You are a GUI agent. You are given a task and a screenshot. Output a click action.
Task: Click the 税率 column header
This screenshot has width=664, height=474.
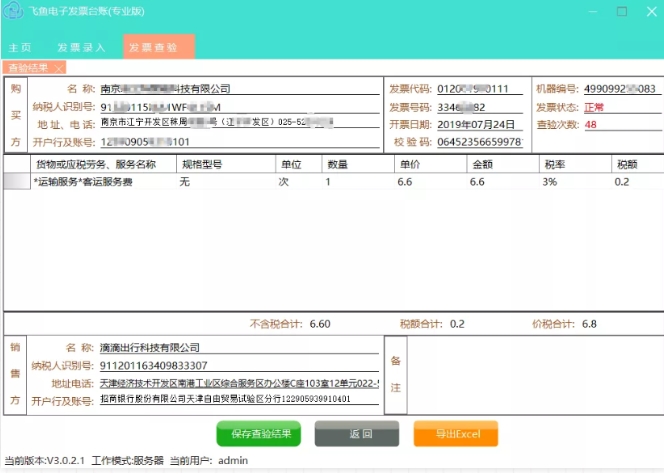pos(575,164)
